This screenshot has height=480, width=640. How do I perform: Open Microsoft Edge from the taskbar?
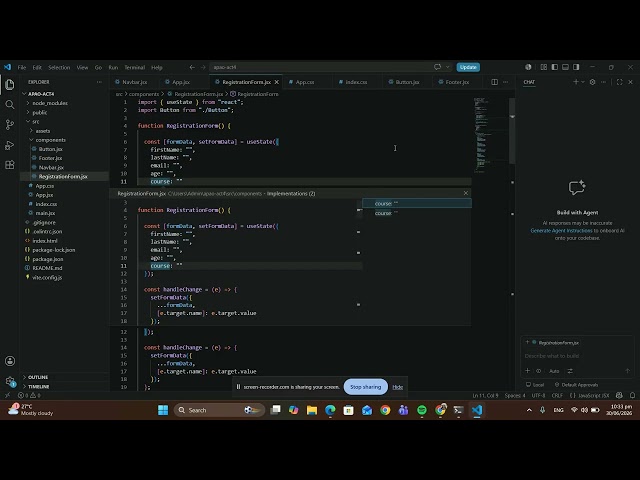tap(330, 410)
